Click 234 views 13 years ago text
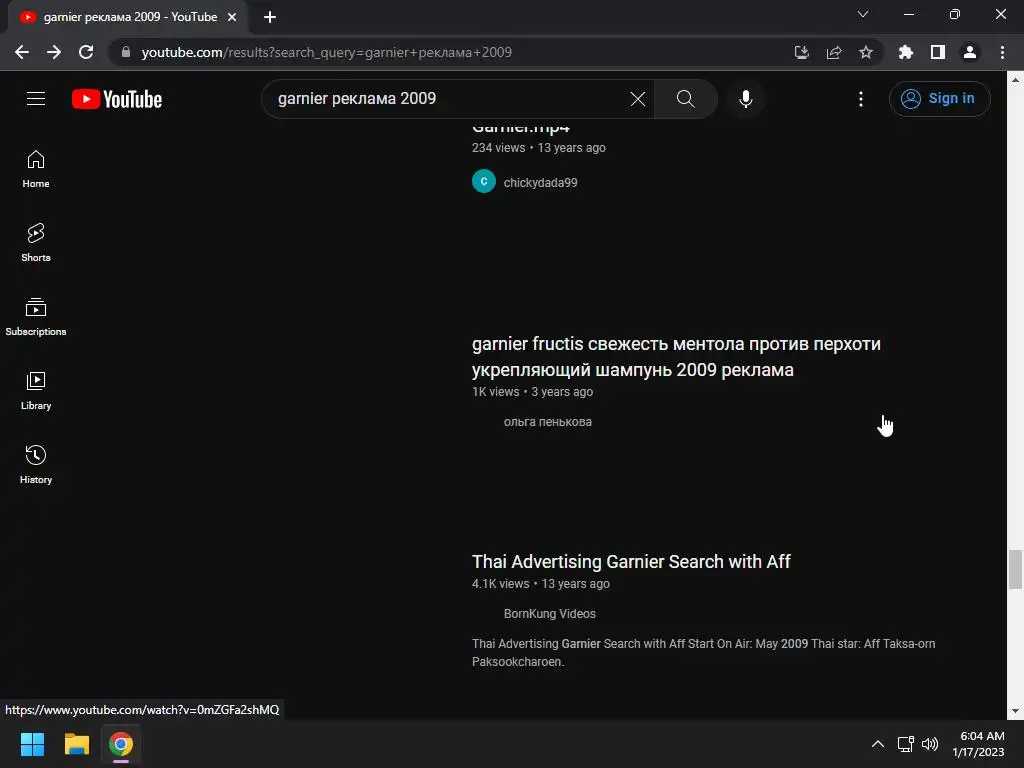Viewport: 1024px width, 768px height. coord(539,148)
